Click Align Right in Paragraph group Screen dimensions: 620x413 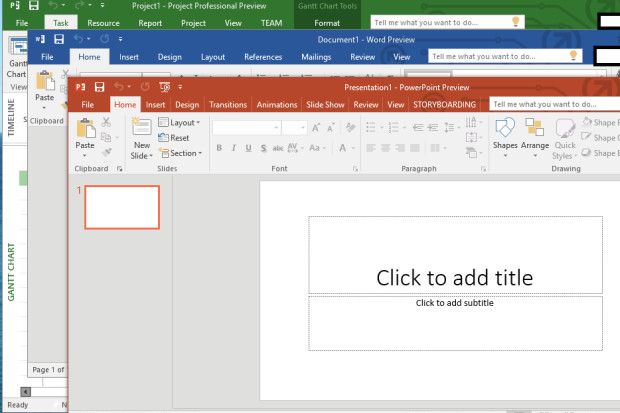click(400, 148)
